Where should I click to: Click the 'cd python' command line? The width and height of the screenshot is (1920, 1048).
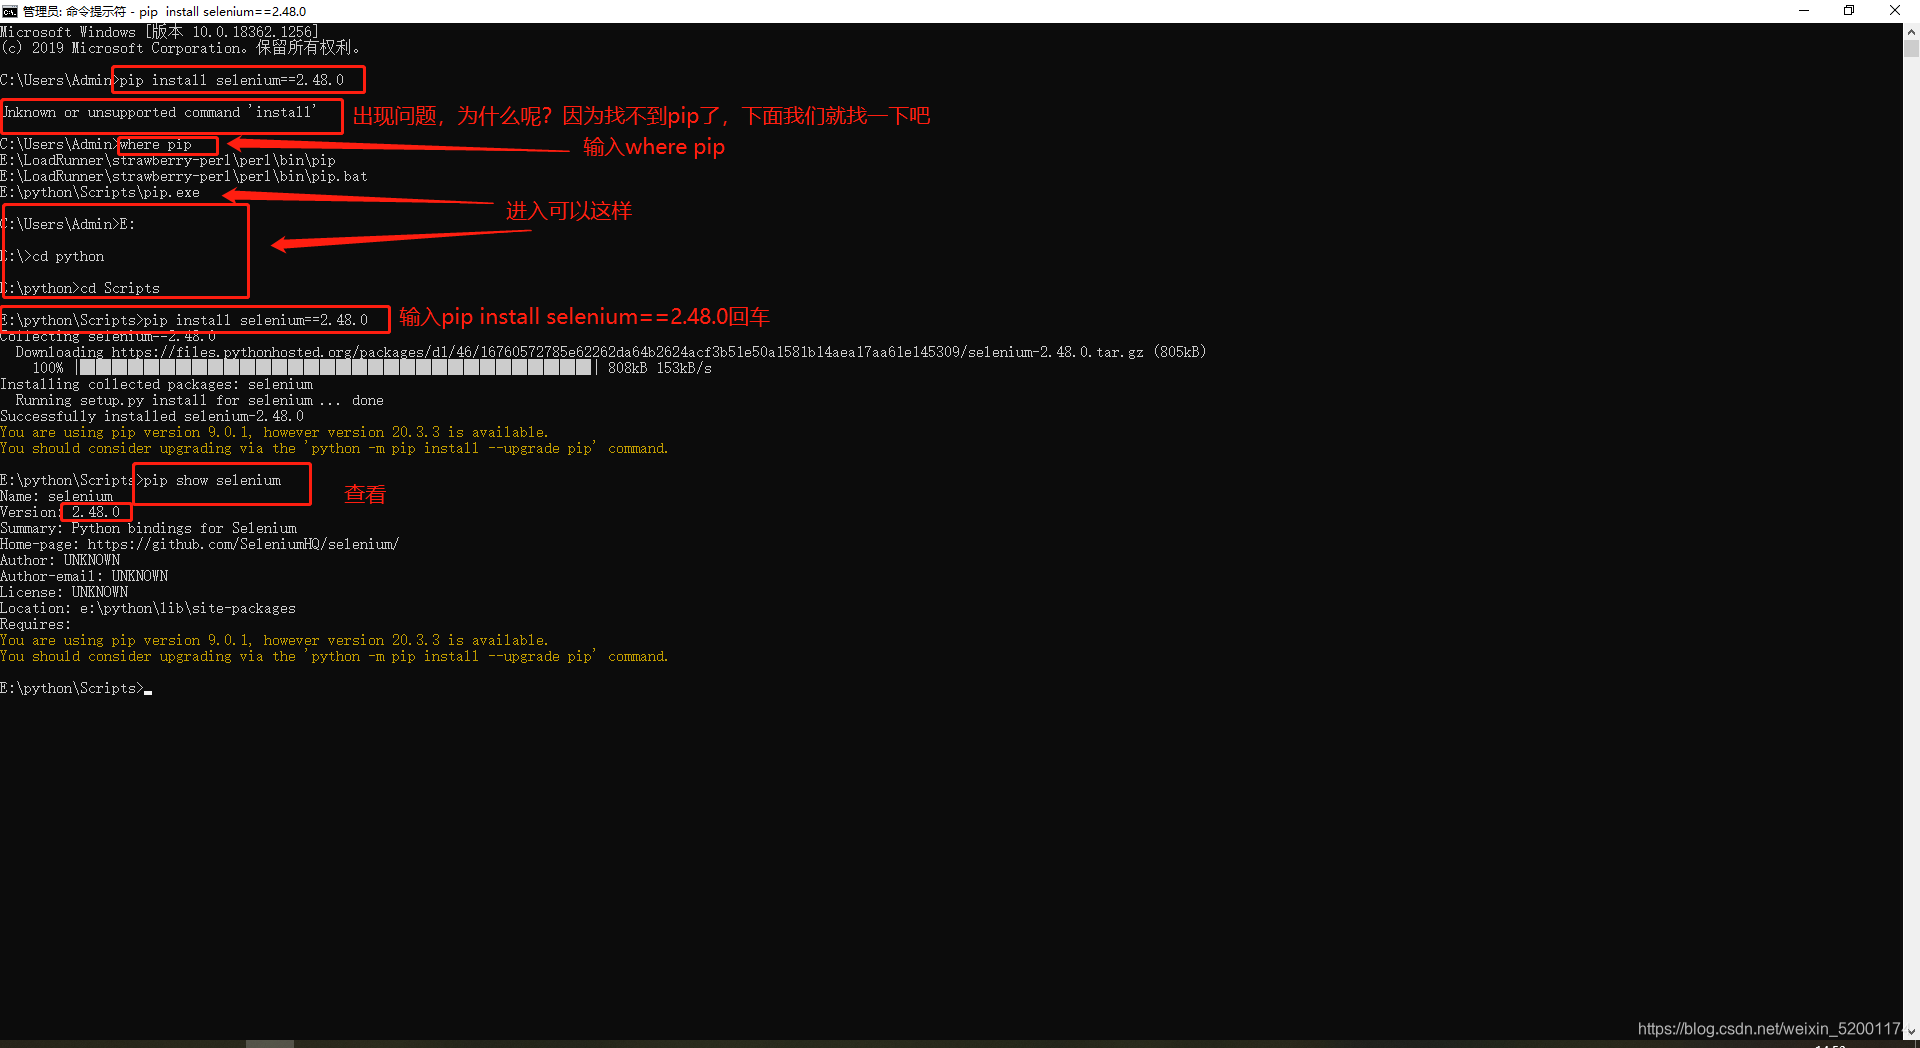pyautogui.click(x=52, y=256)
